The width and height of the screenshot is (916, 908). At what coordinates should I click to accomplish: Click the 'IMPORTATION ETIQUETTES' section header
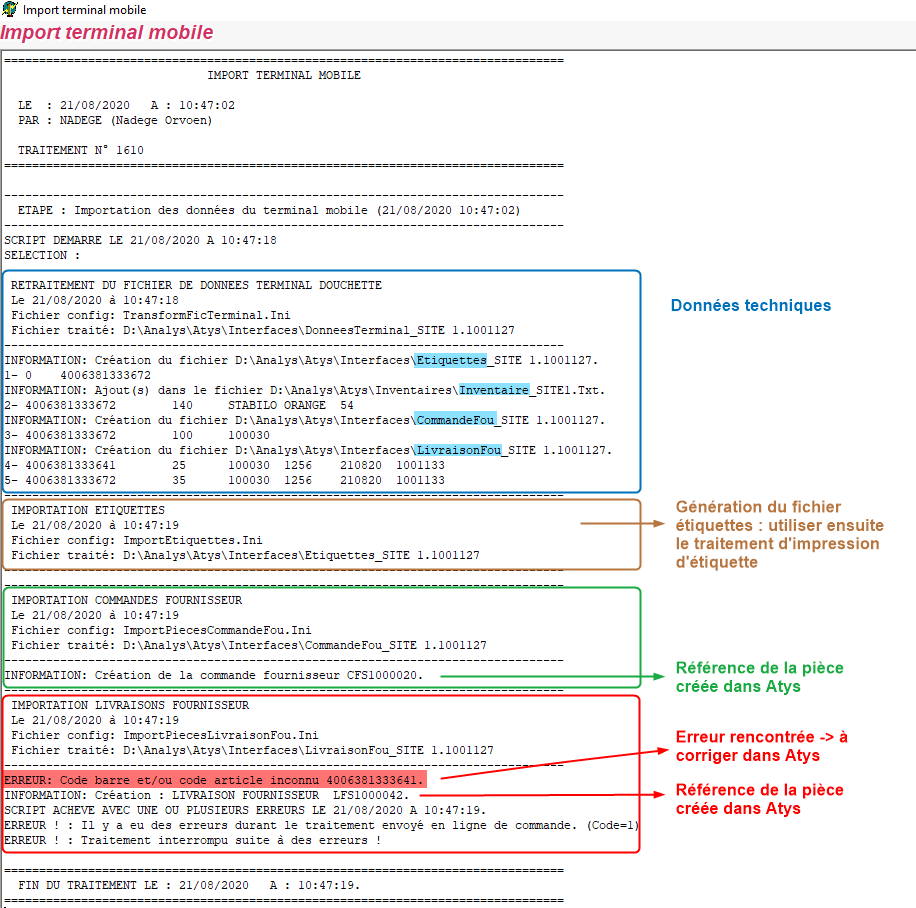point(88,510)
